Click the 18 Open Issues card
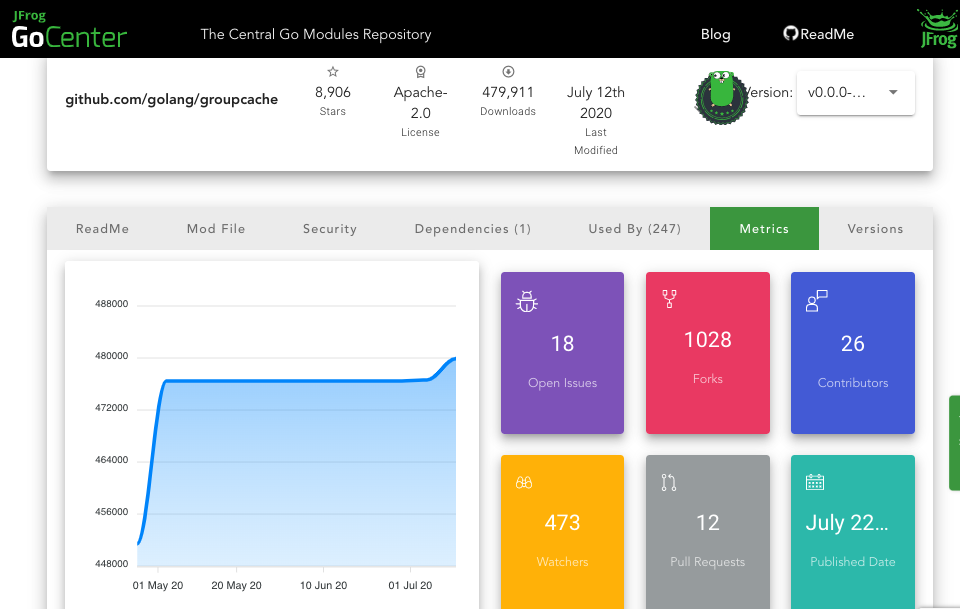The width and height of the screenshot is (960, 609). pos(562,353)
